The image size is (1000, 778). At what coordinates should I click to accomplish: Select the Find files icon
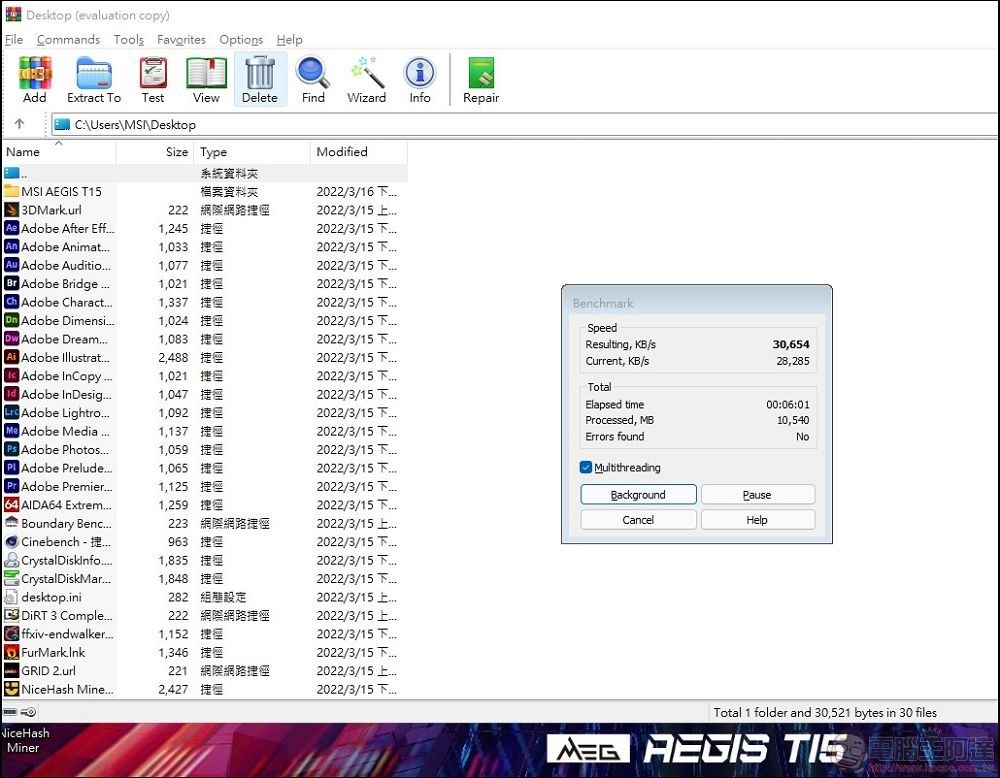point(313,80)
